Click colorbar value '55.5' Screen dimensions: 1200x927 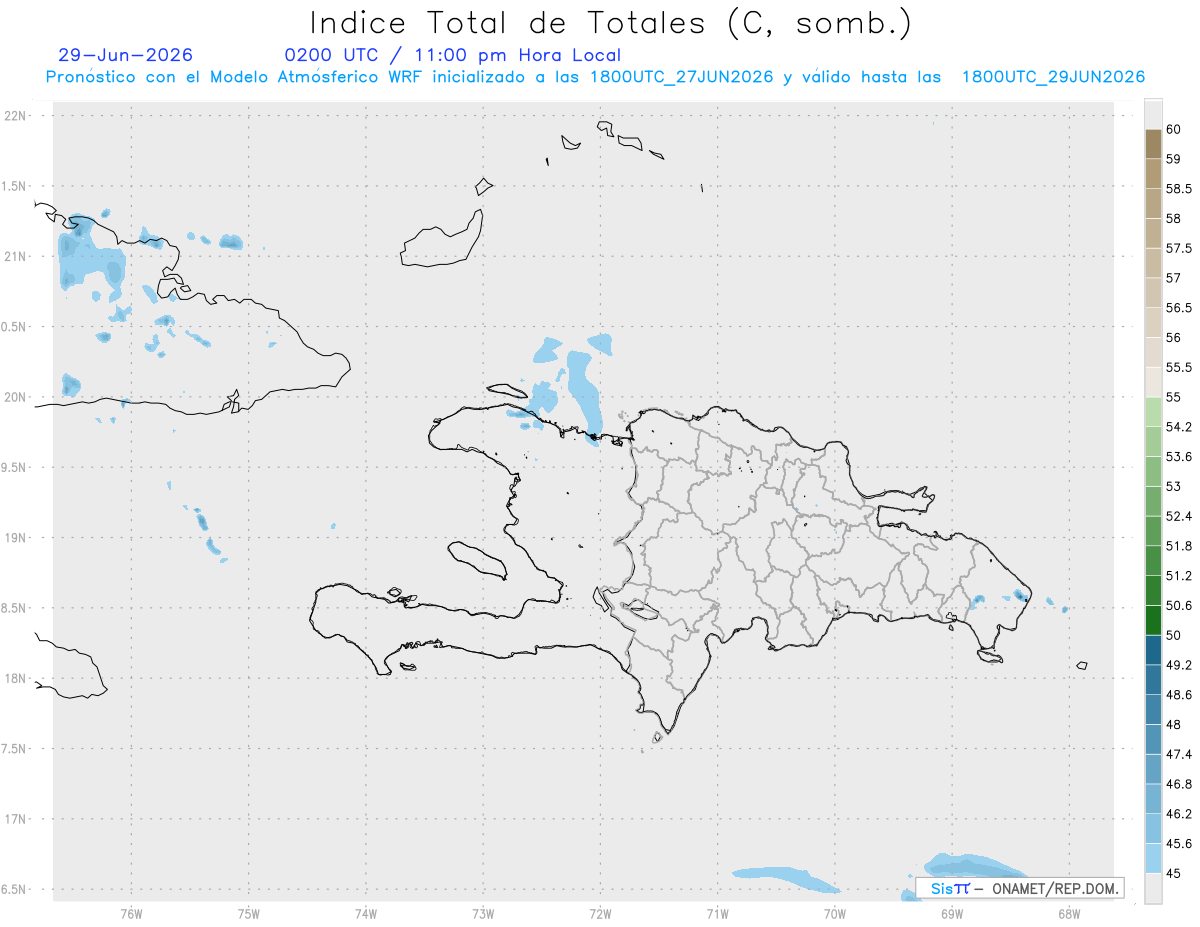tap(1179, 367)
